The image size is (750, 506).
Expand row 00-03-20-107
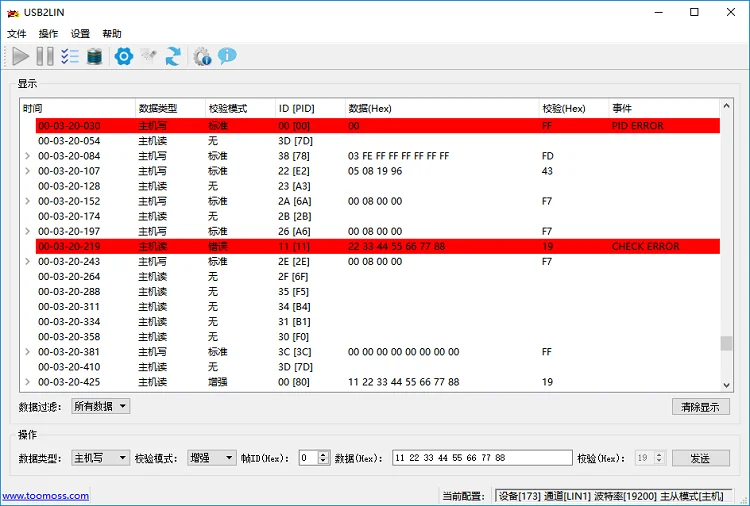pyautogui.click(x=27, y=171)
